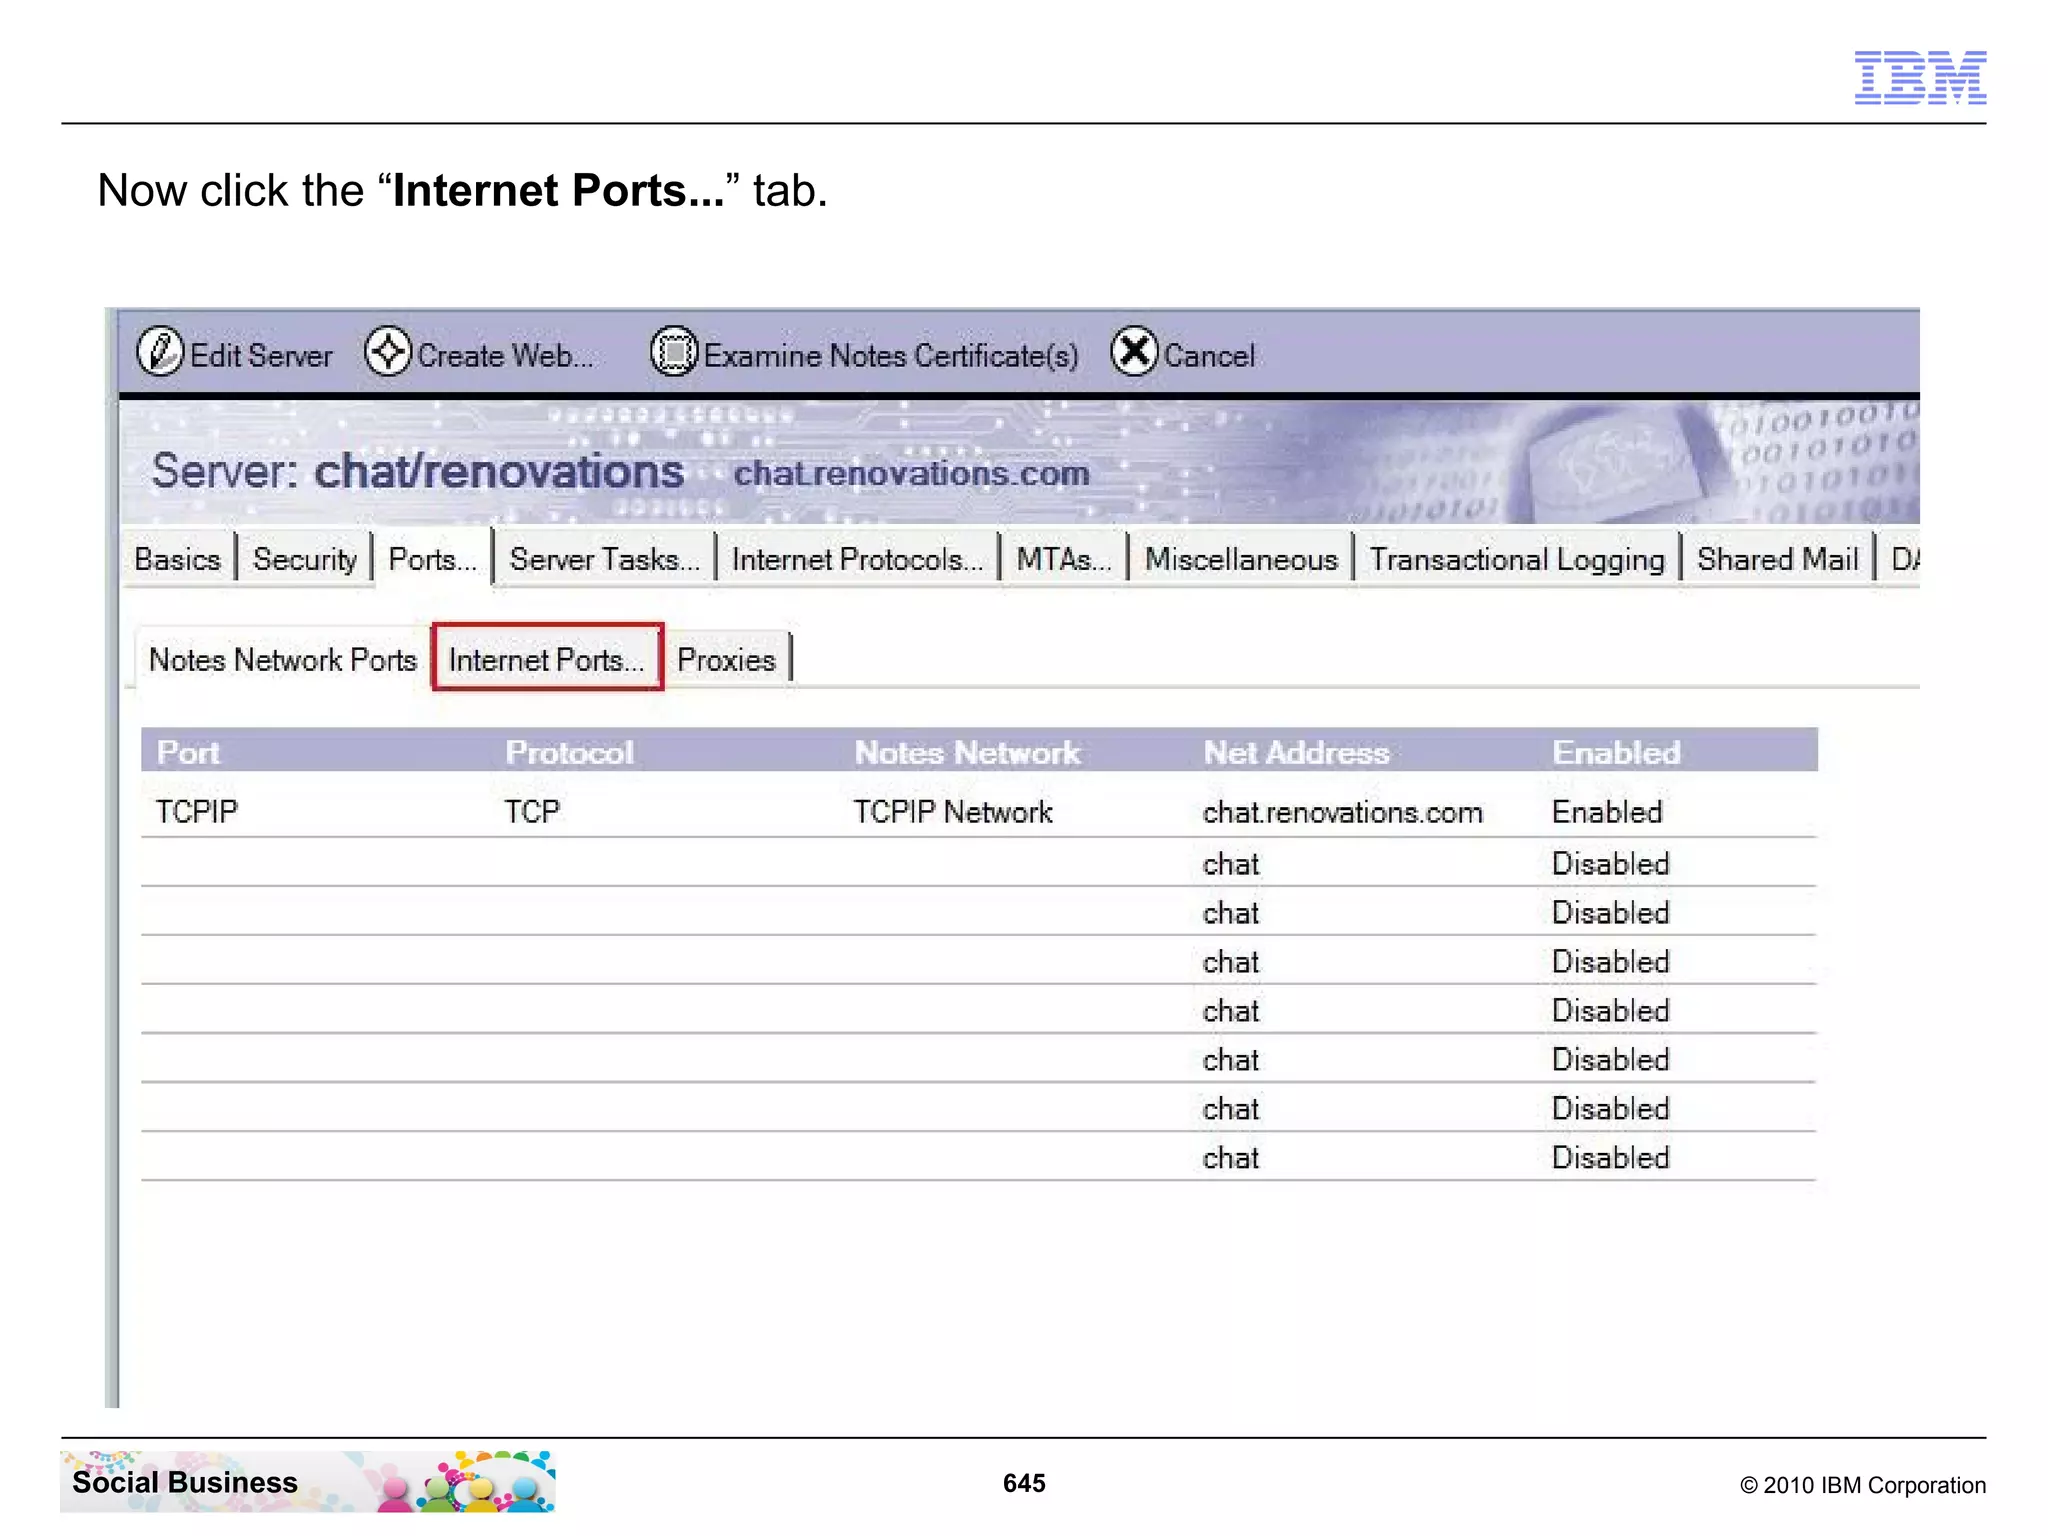The height and width of the screenshot is (1536, 2048).
Task: Open the Basics tab
Action: pos(178,559)
